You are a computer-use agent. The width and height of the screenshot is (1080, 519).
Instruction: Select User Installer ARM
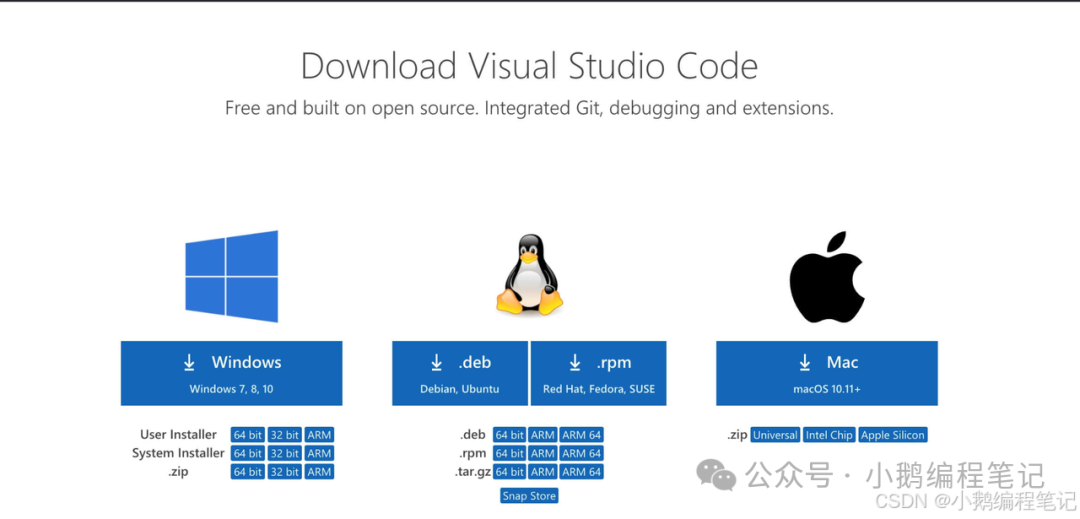pos(320,435)
